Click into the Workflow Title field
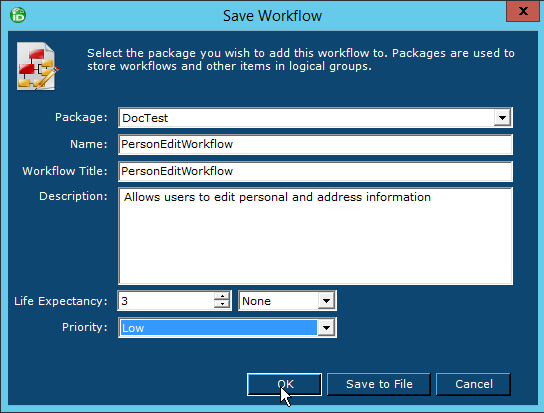The image size is (544, 413). 315,171
